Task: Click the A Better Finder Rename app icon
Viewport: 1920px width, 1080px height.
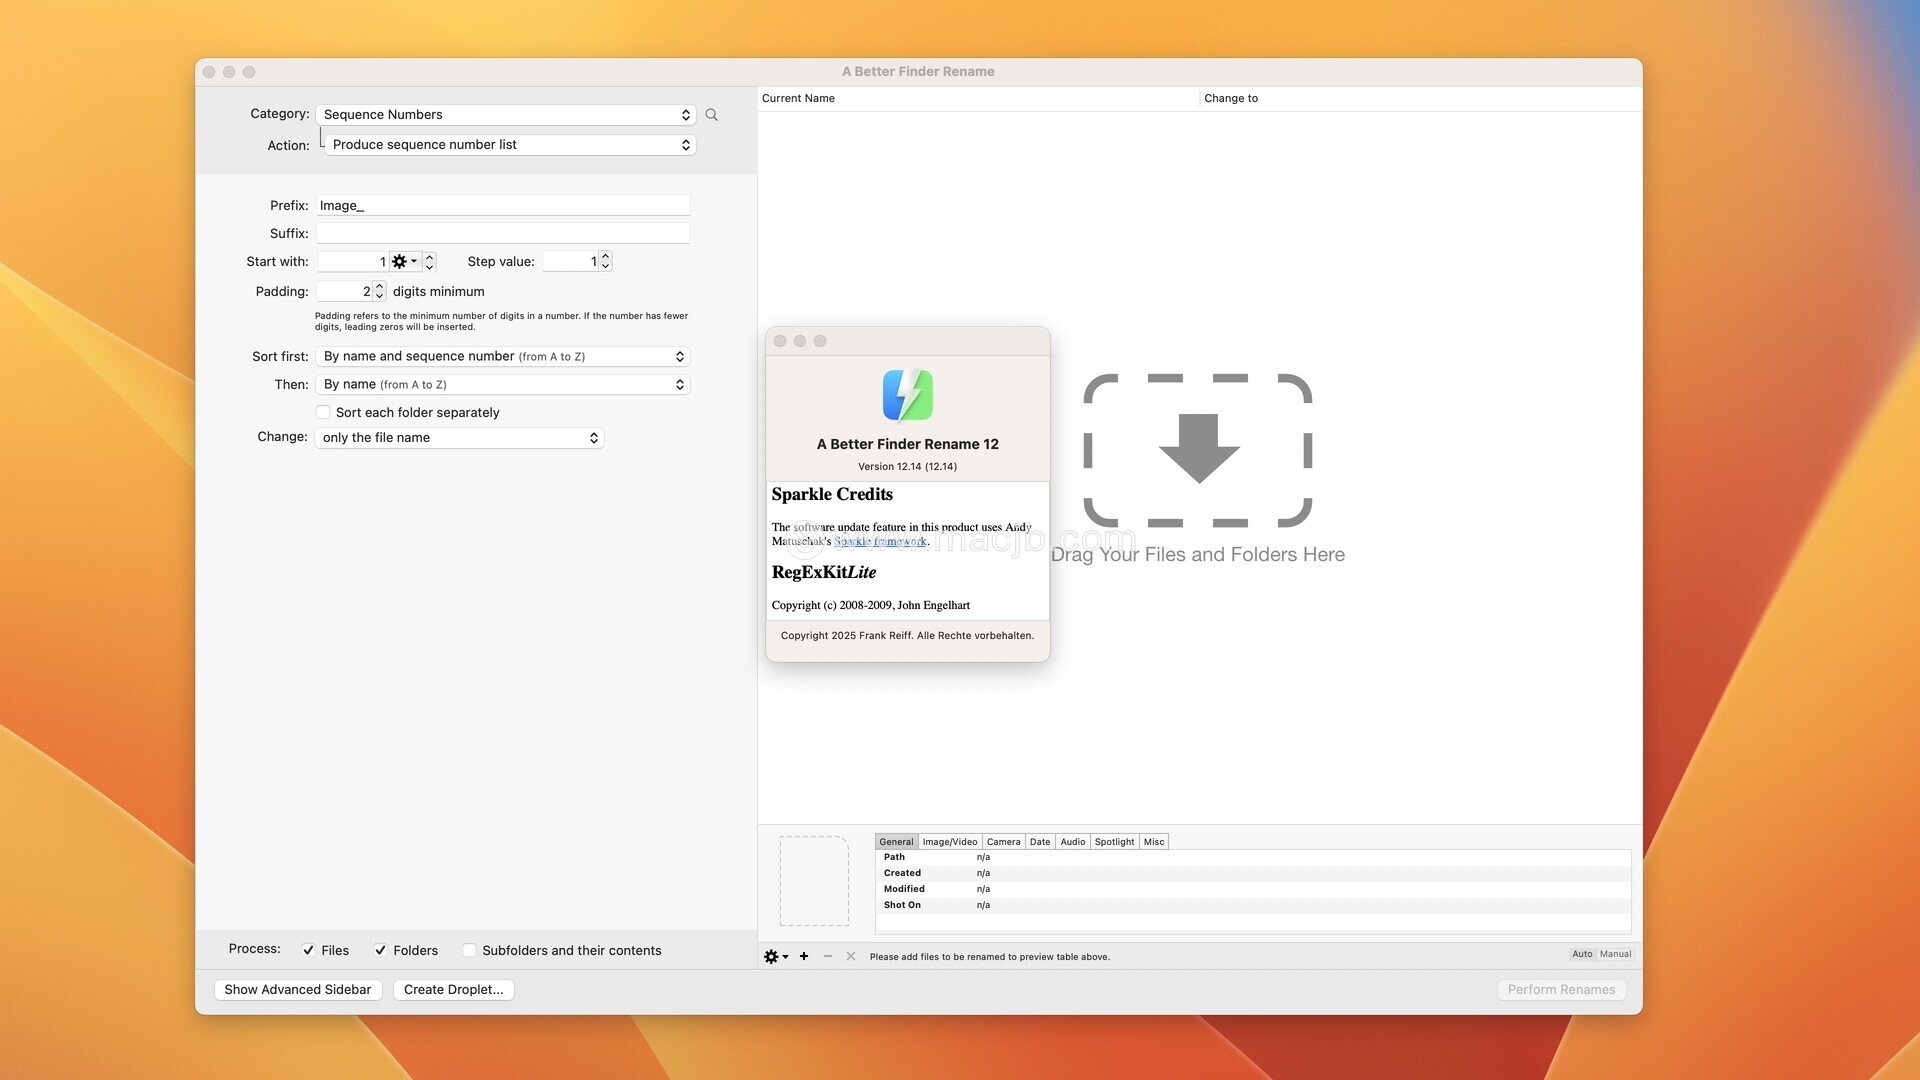Action: [907, 395]
